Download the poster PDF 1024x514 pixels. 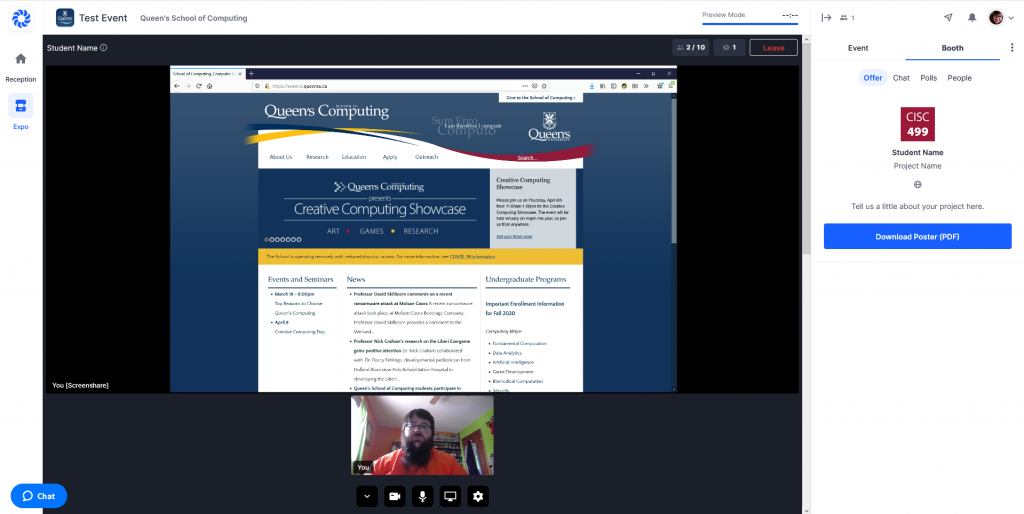click(x=918, y=236)
